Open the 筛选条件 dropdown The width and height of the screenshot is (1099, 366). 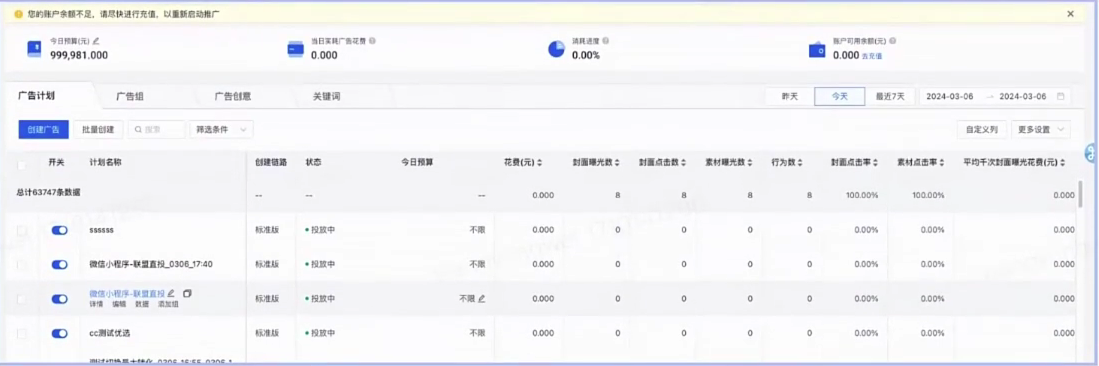pos(221,129)
